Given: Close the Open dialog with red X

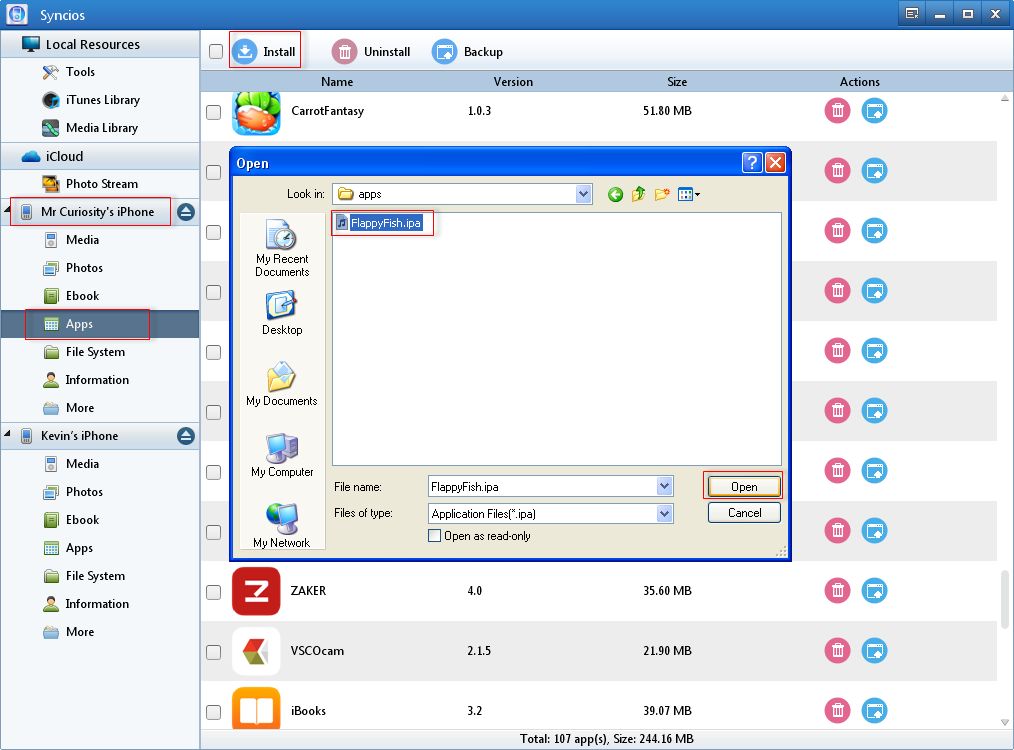Looking at the screenshot, I should click(775, 162).
